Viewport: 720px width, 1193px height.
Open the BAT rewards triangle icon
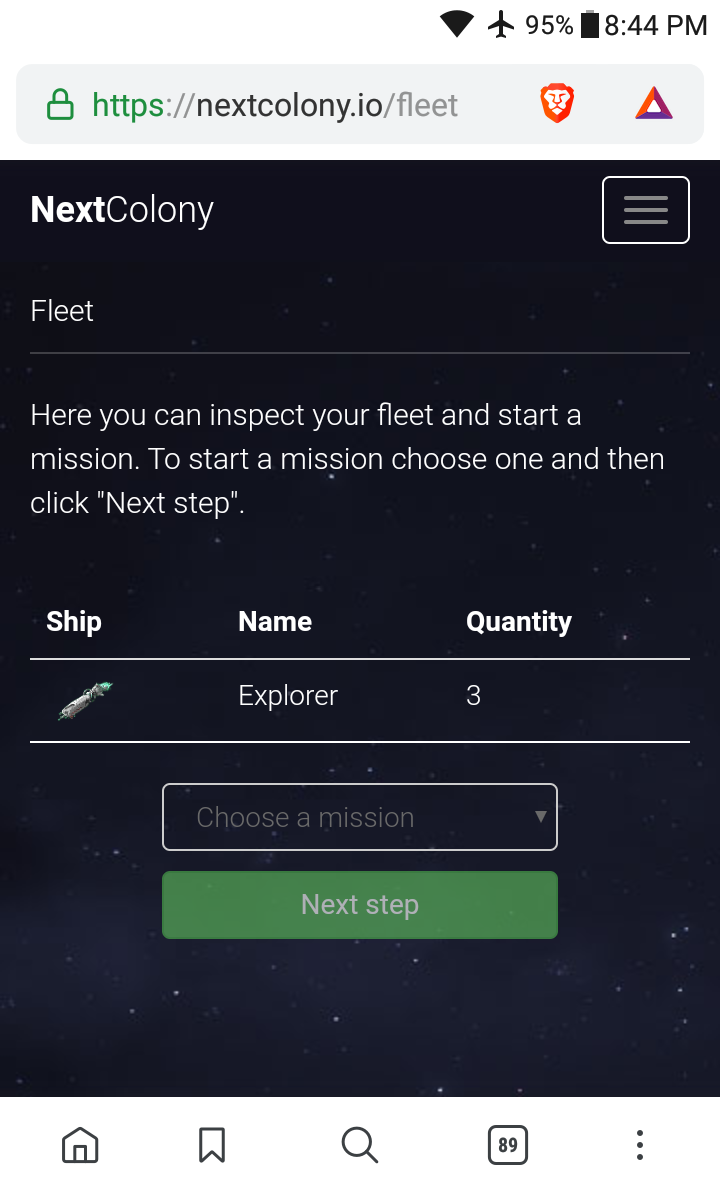[x=654, y=103]
